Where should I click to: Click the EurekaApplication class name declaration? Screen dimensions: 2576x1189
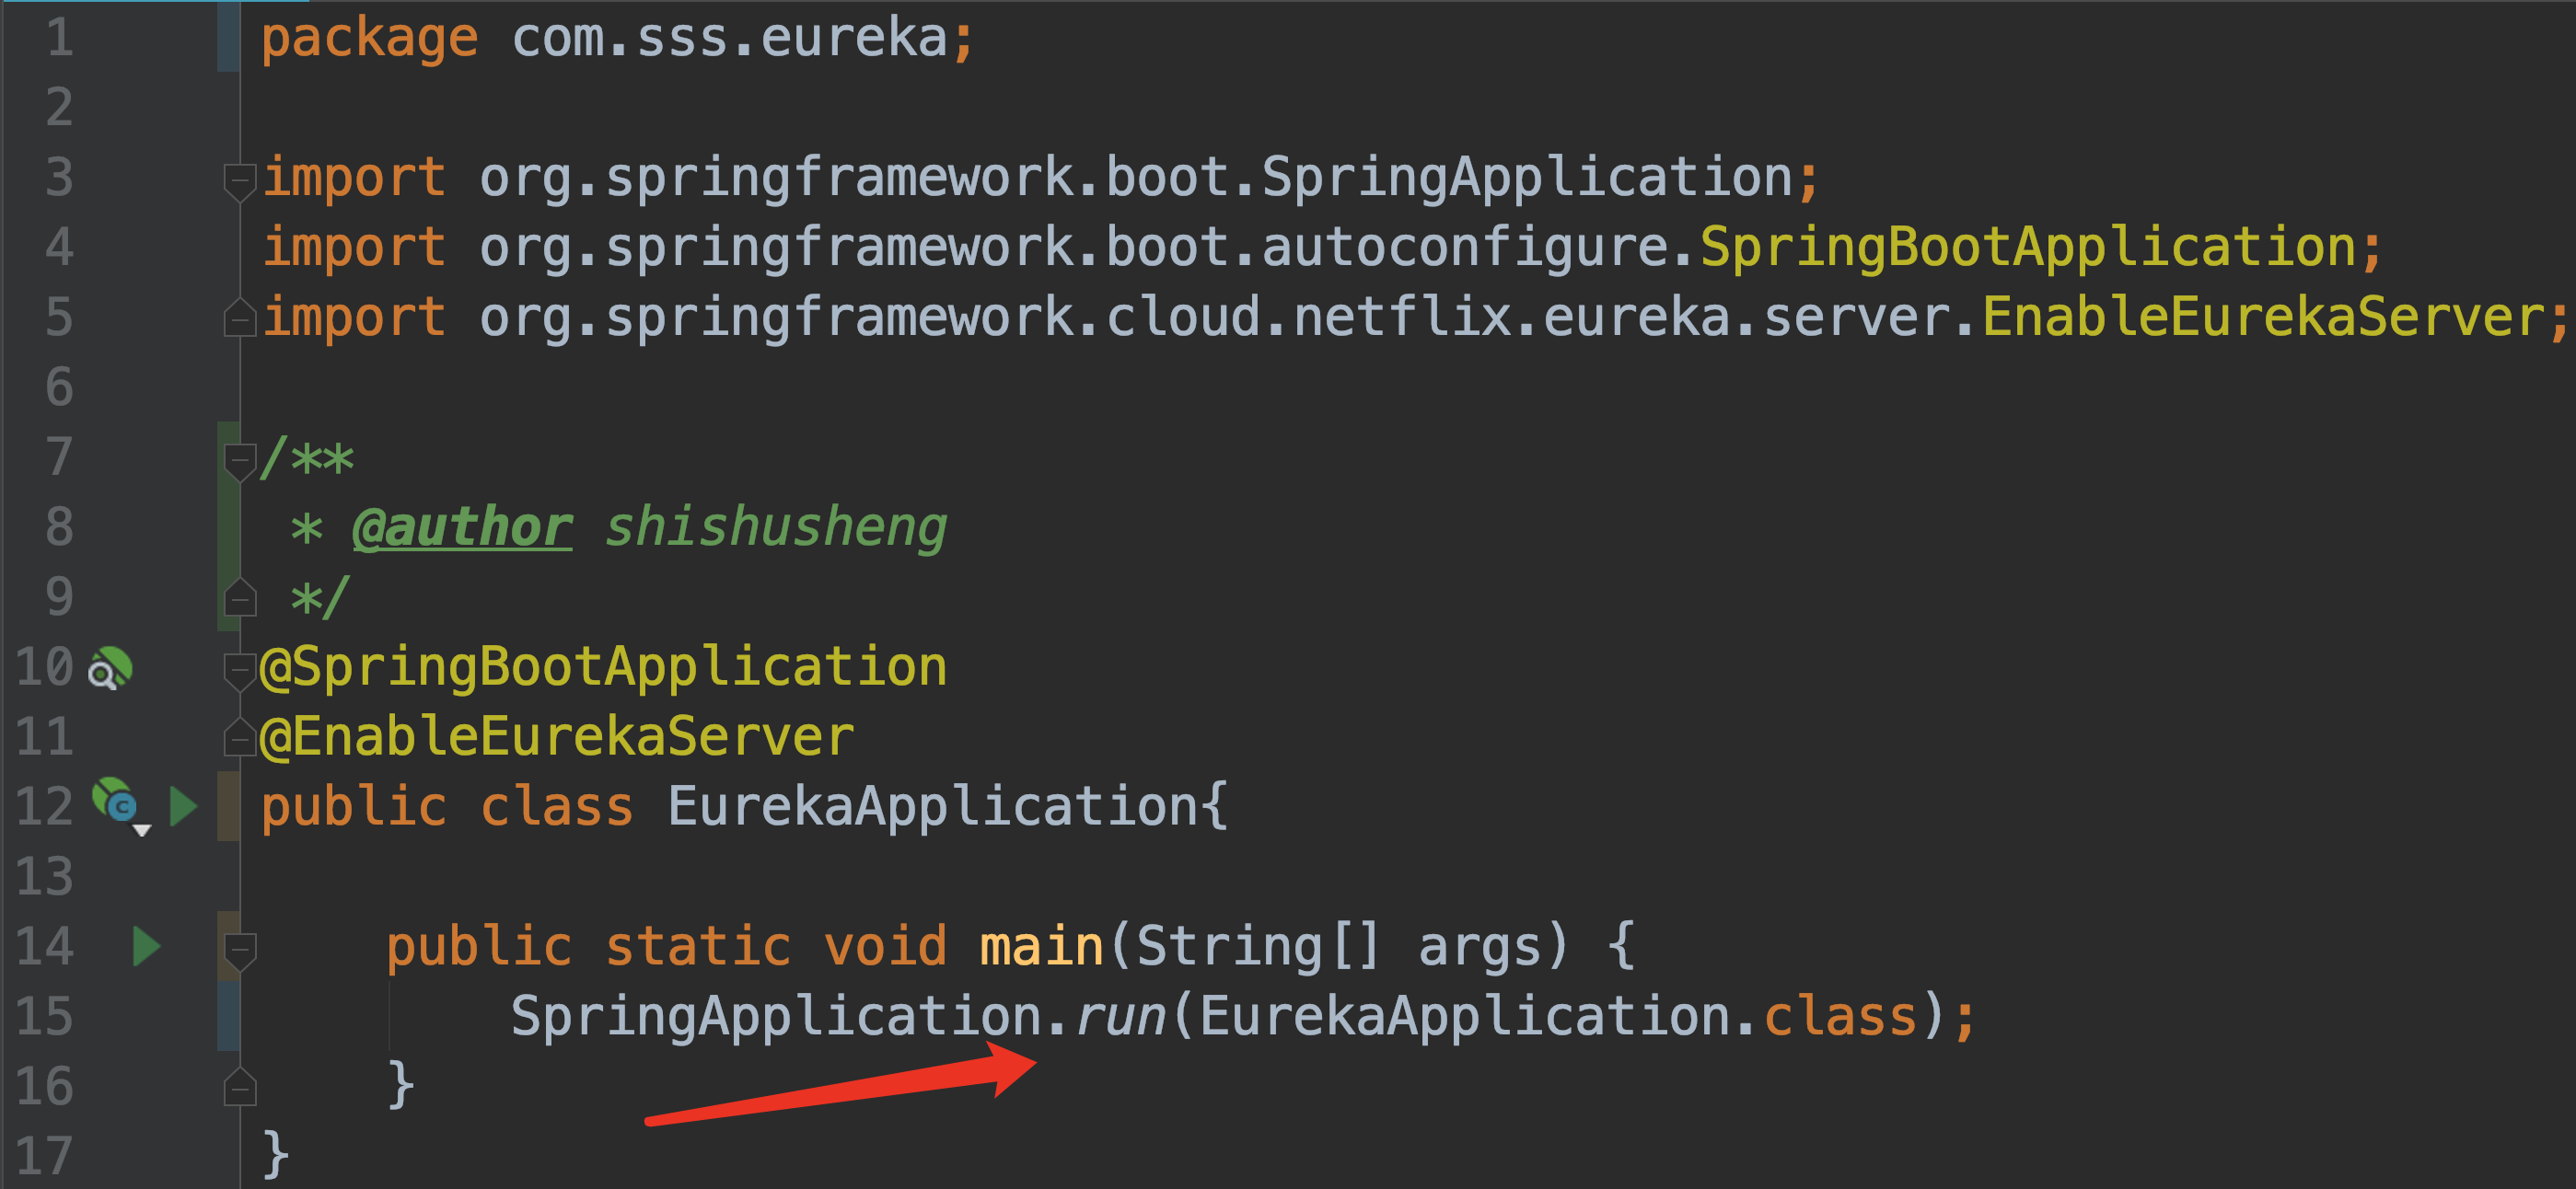pyautogui.click(x=932, y=807)
